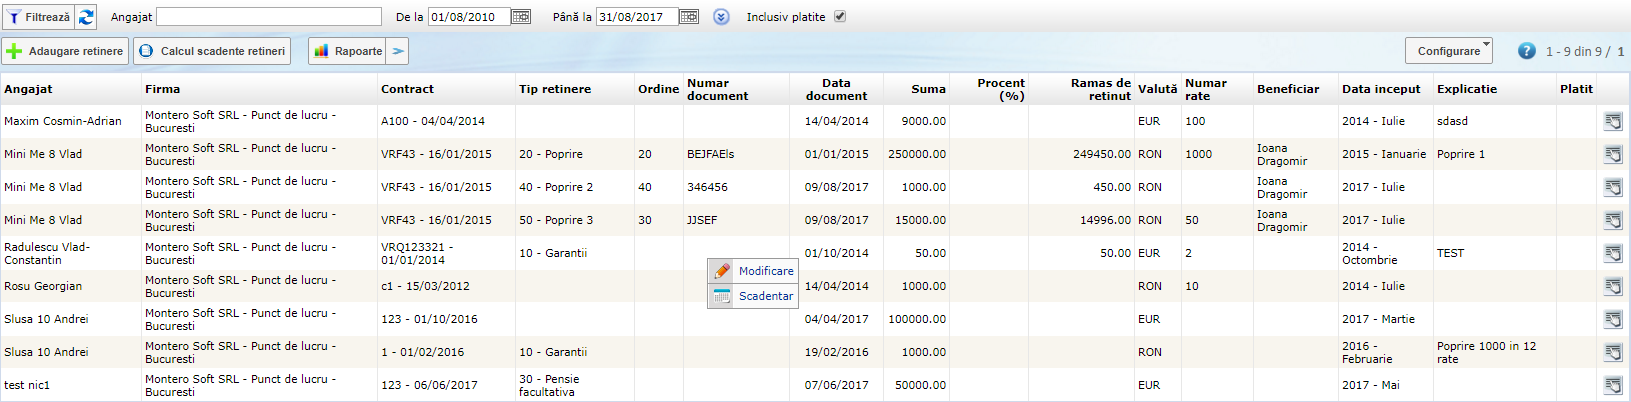Choose Modificare from the context menu

[765, 271]
